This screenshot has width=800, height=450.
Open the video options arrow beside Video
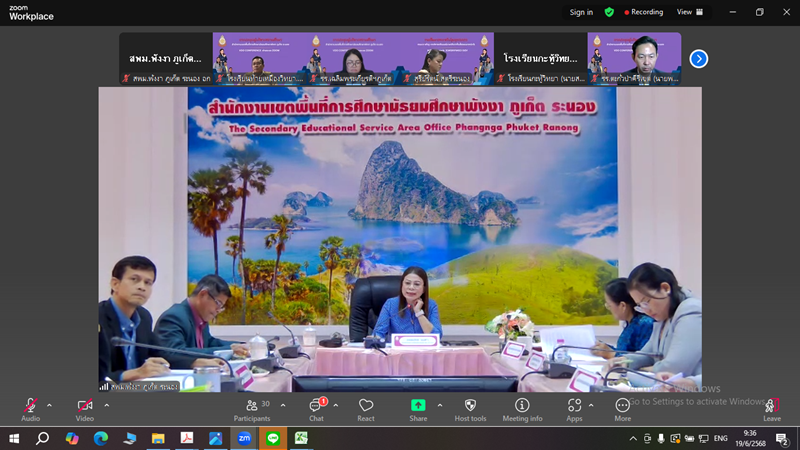pyautogui.click(x=107, y=406)
